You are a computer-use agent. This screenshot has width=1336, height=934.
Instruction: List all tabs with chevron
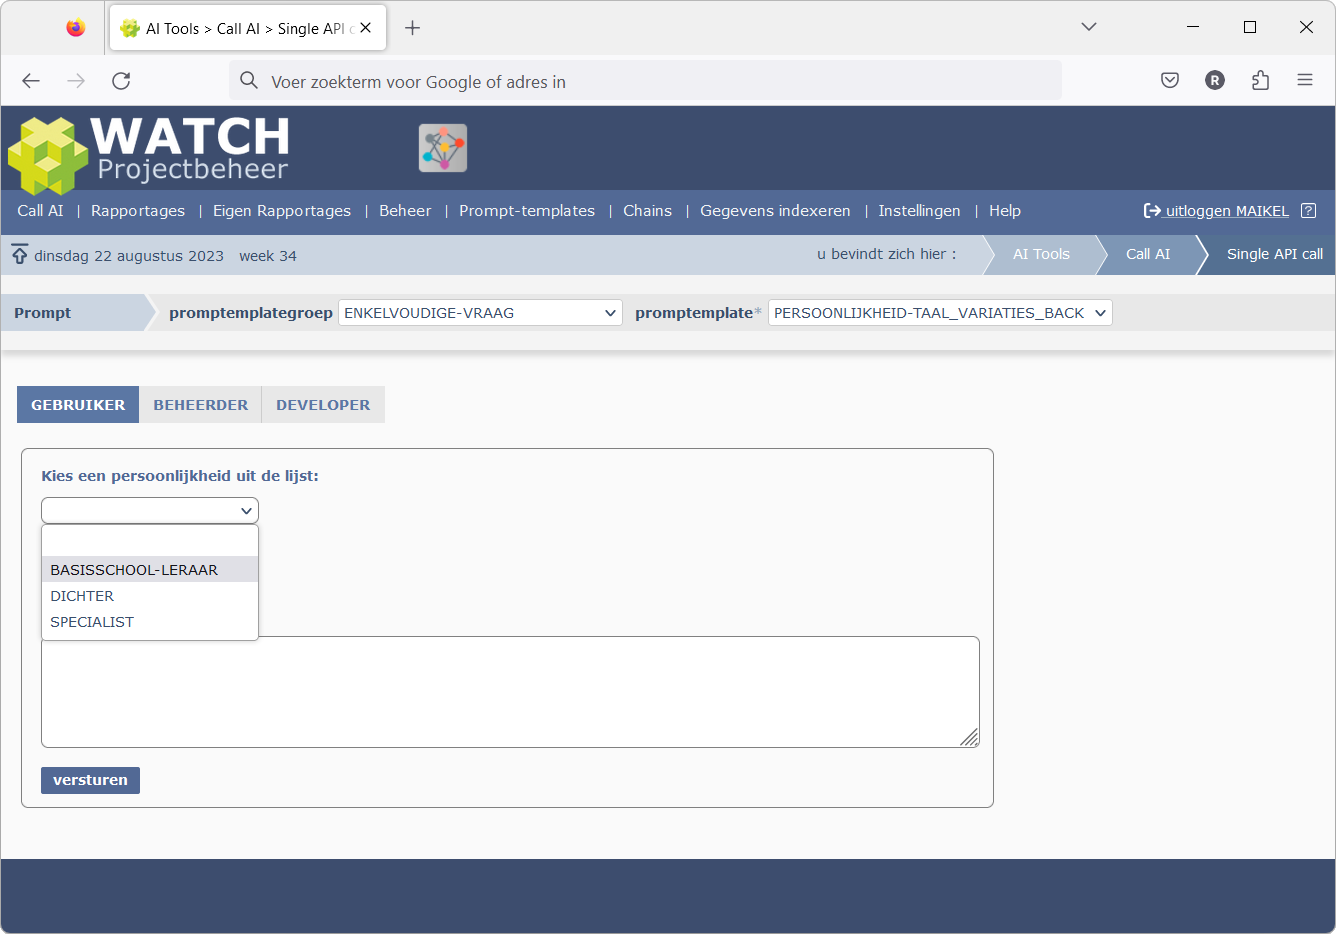(x=1089, y=27)
